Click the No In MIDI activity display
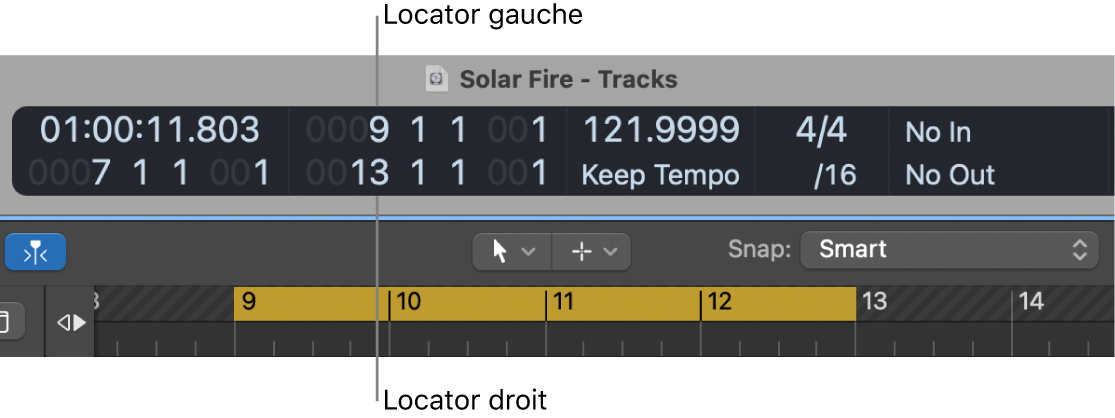Screen dimensions: 1115x418 coord(938,132)
